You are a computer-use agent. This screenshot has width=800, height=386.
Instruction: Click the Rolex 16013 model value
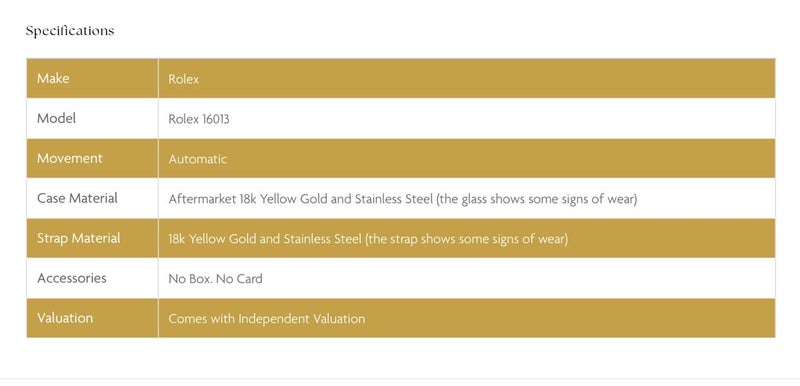click(199, 119)
